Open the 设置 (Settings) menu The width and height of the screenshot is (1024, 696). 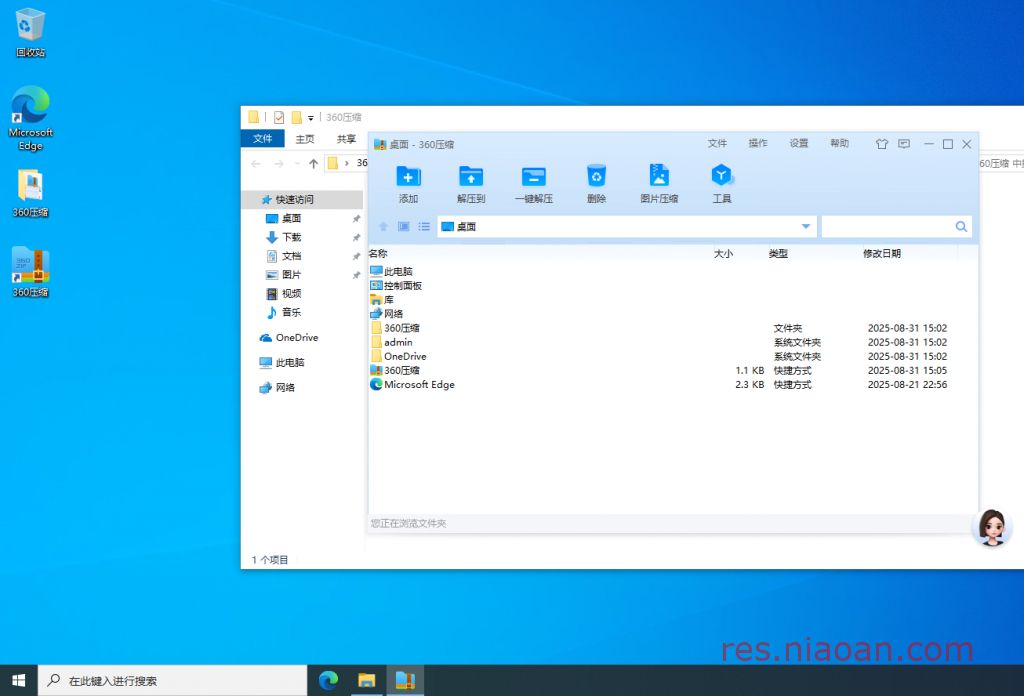(799, 144)
